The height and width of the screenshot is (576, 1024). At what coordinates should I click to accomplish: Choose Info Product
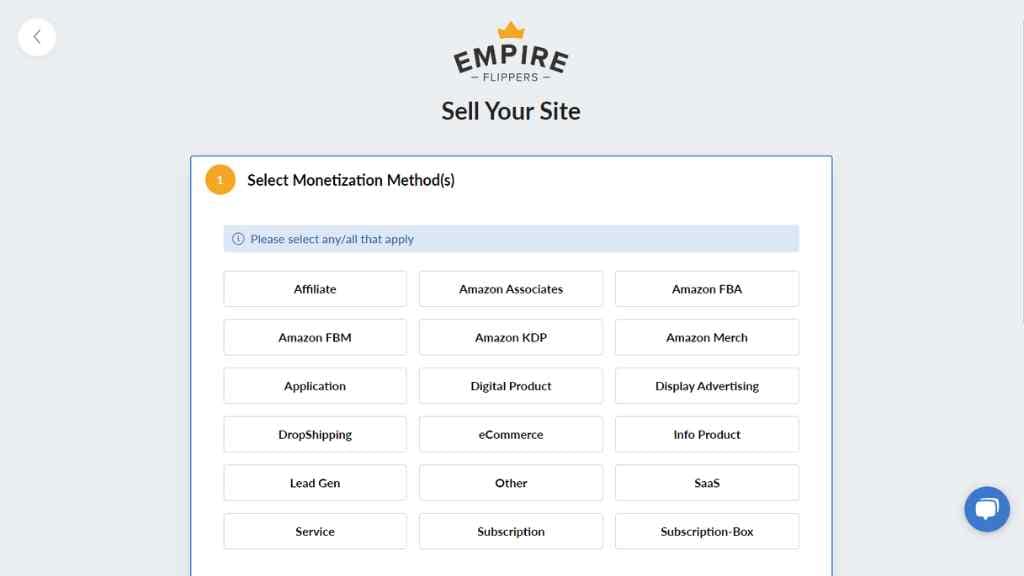click(x=706, y=434)
